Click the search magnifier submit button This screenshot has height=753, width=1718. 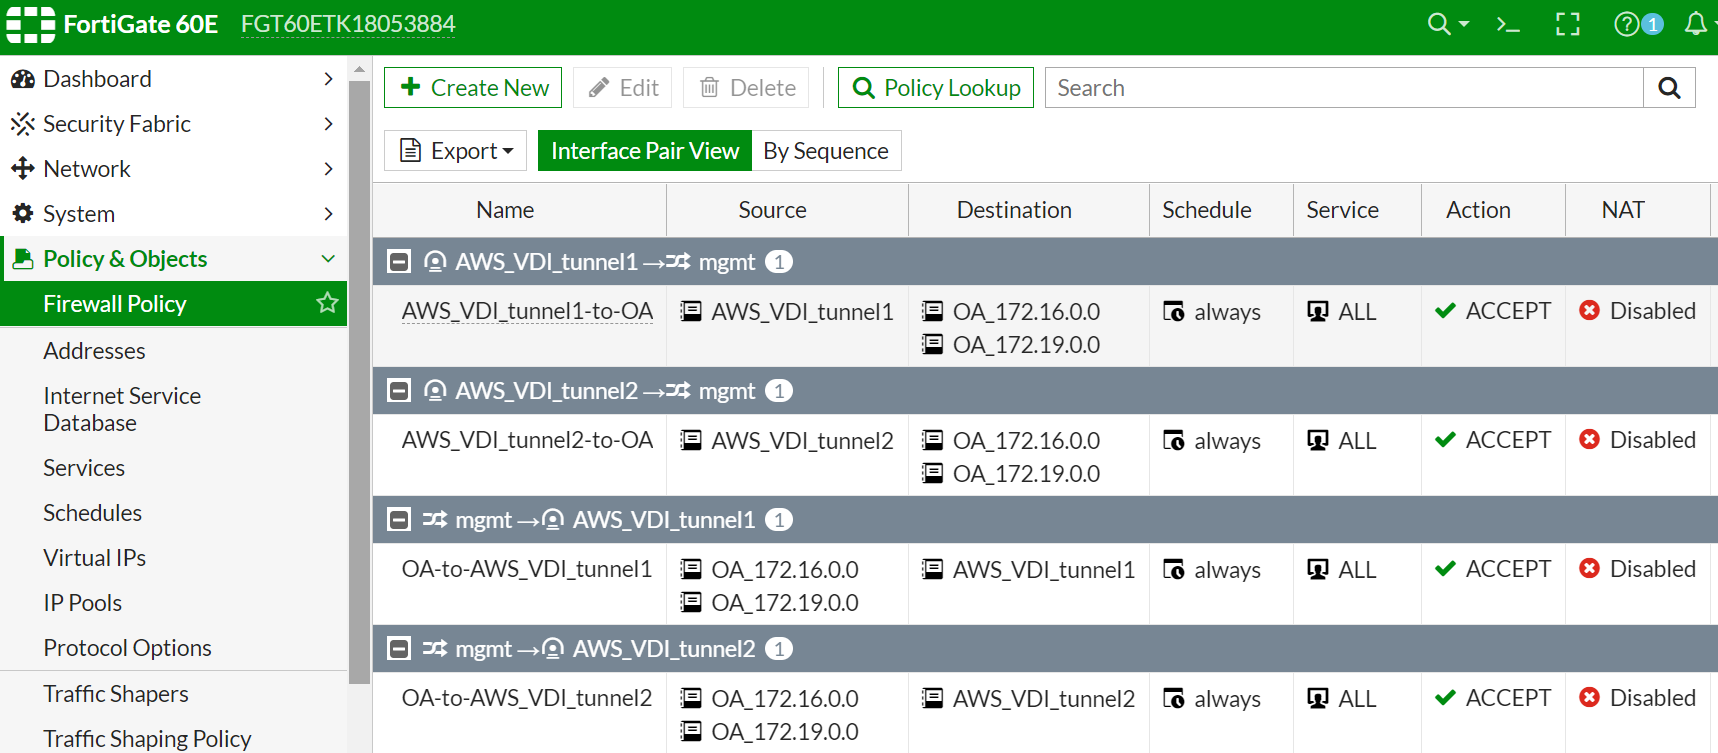tap(1669, 88)
